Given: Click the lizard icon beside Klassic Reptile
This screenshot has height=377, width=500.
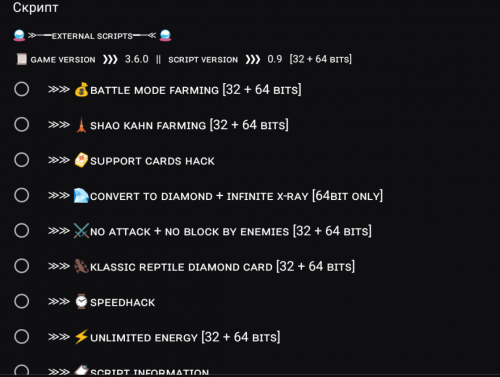Looking at the screenshot, I should tap(81, 266).
